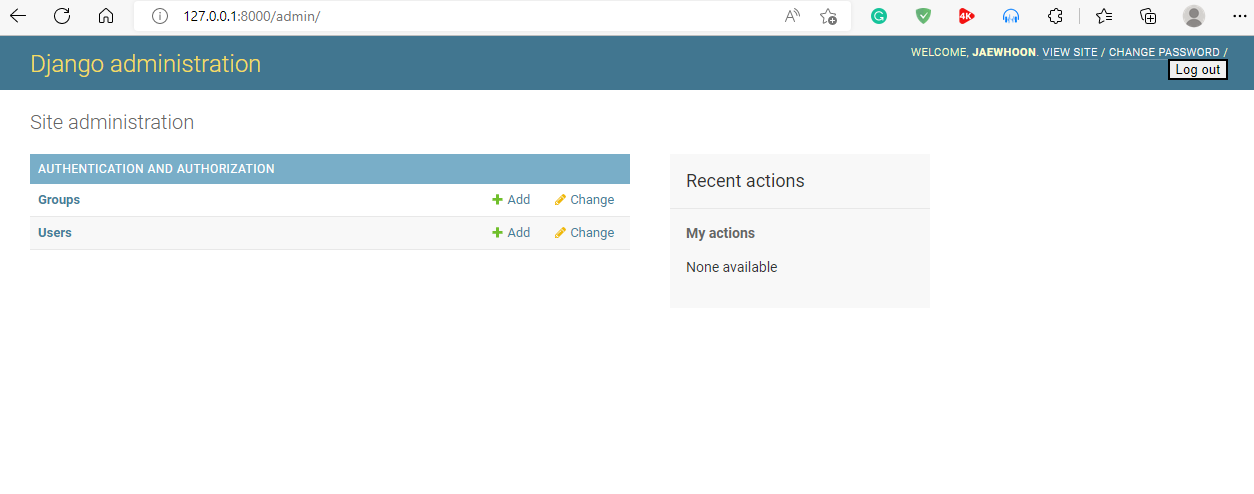Open the red 4K downloader extension icon

pyautogui.click(x=966, y=16)
